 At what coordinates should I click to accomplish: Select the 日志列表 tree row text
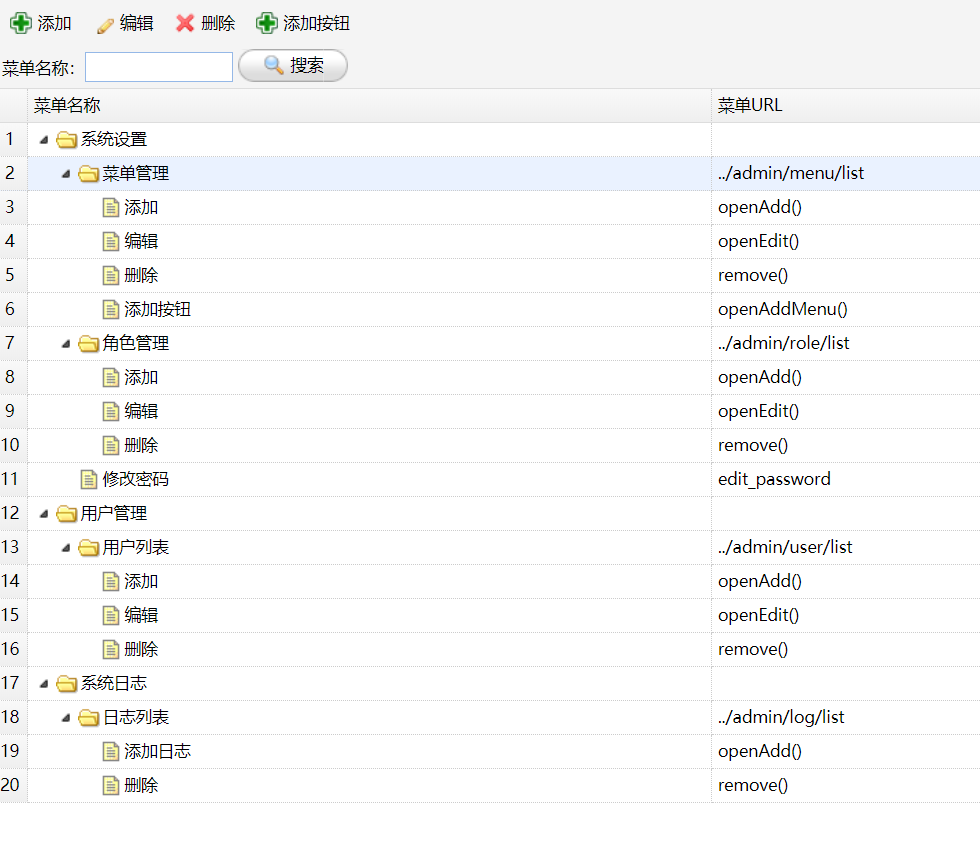pos(136,717)
